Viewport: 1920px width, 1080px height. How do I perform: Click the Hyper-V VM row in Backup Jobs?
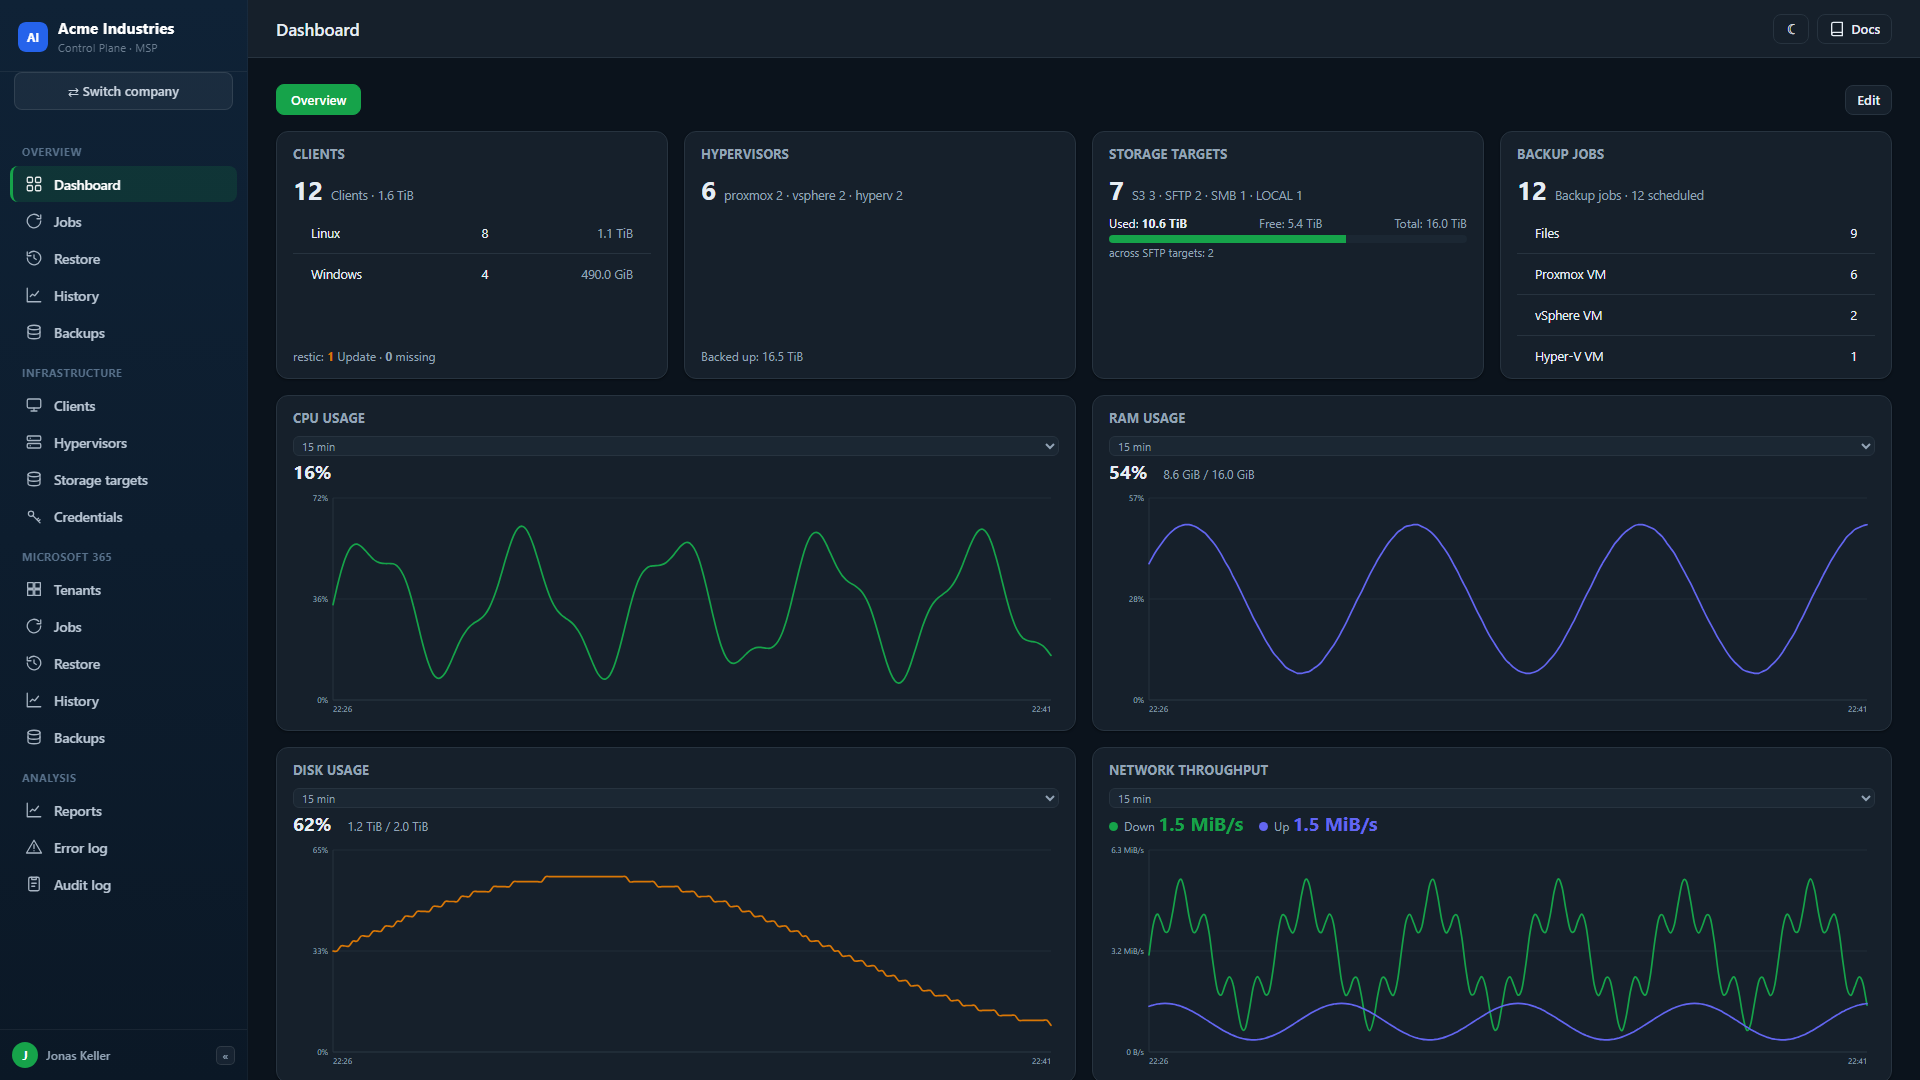tap(1696, 357)
